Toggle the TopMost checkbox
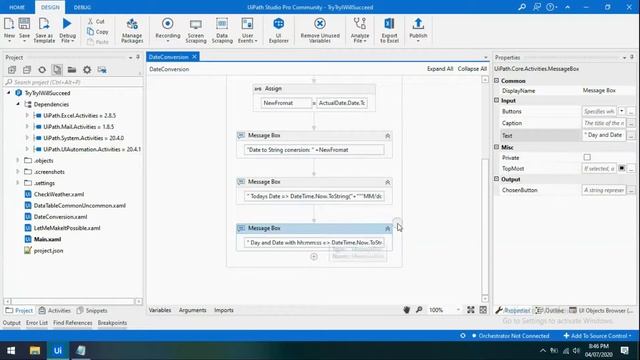Viewport: 640px width, 360px height. 622,168
